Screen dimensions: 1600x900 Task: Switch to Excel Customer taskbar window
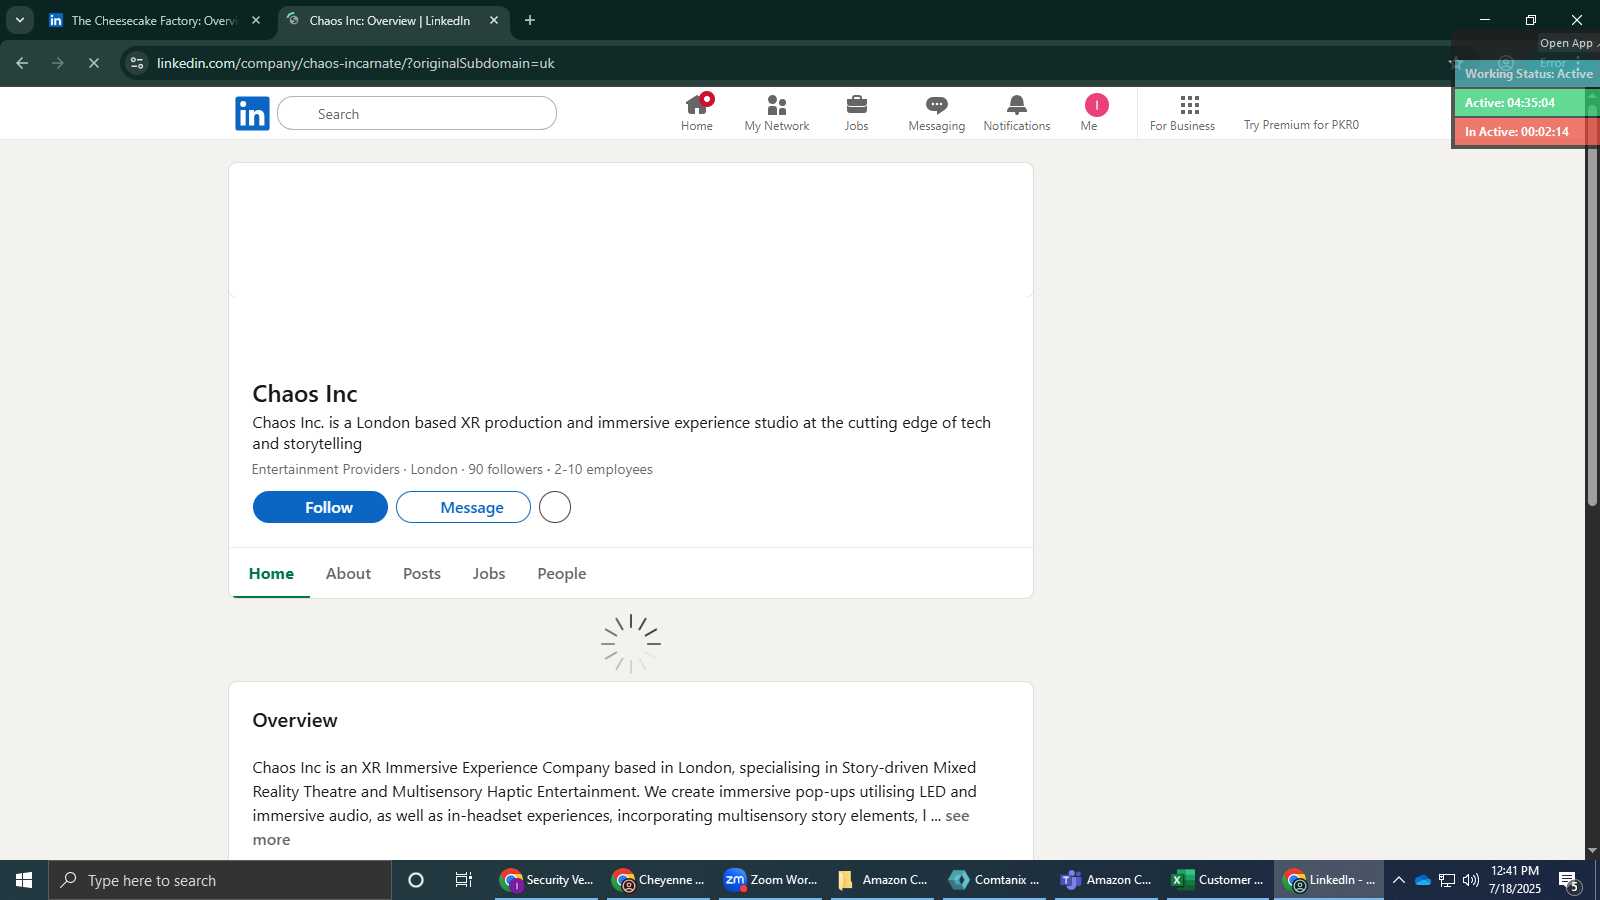[x=1219, y=880]
